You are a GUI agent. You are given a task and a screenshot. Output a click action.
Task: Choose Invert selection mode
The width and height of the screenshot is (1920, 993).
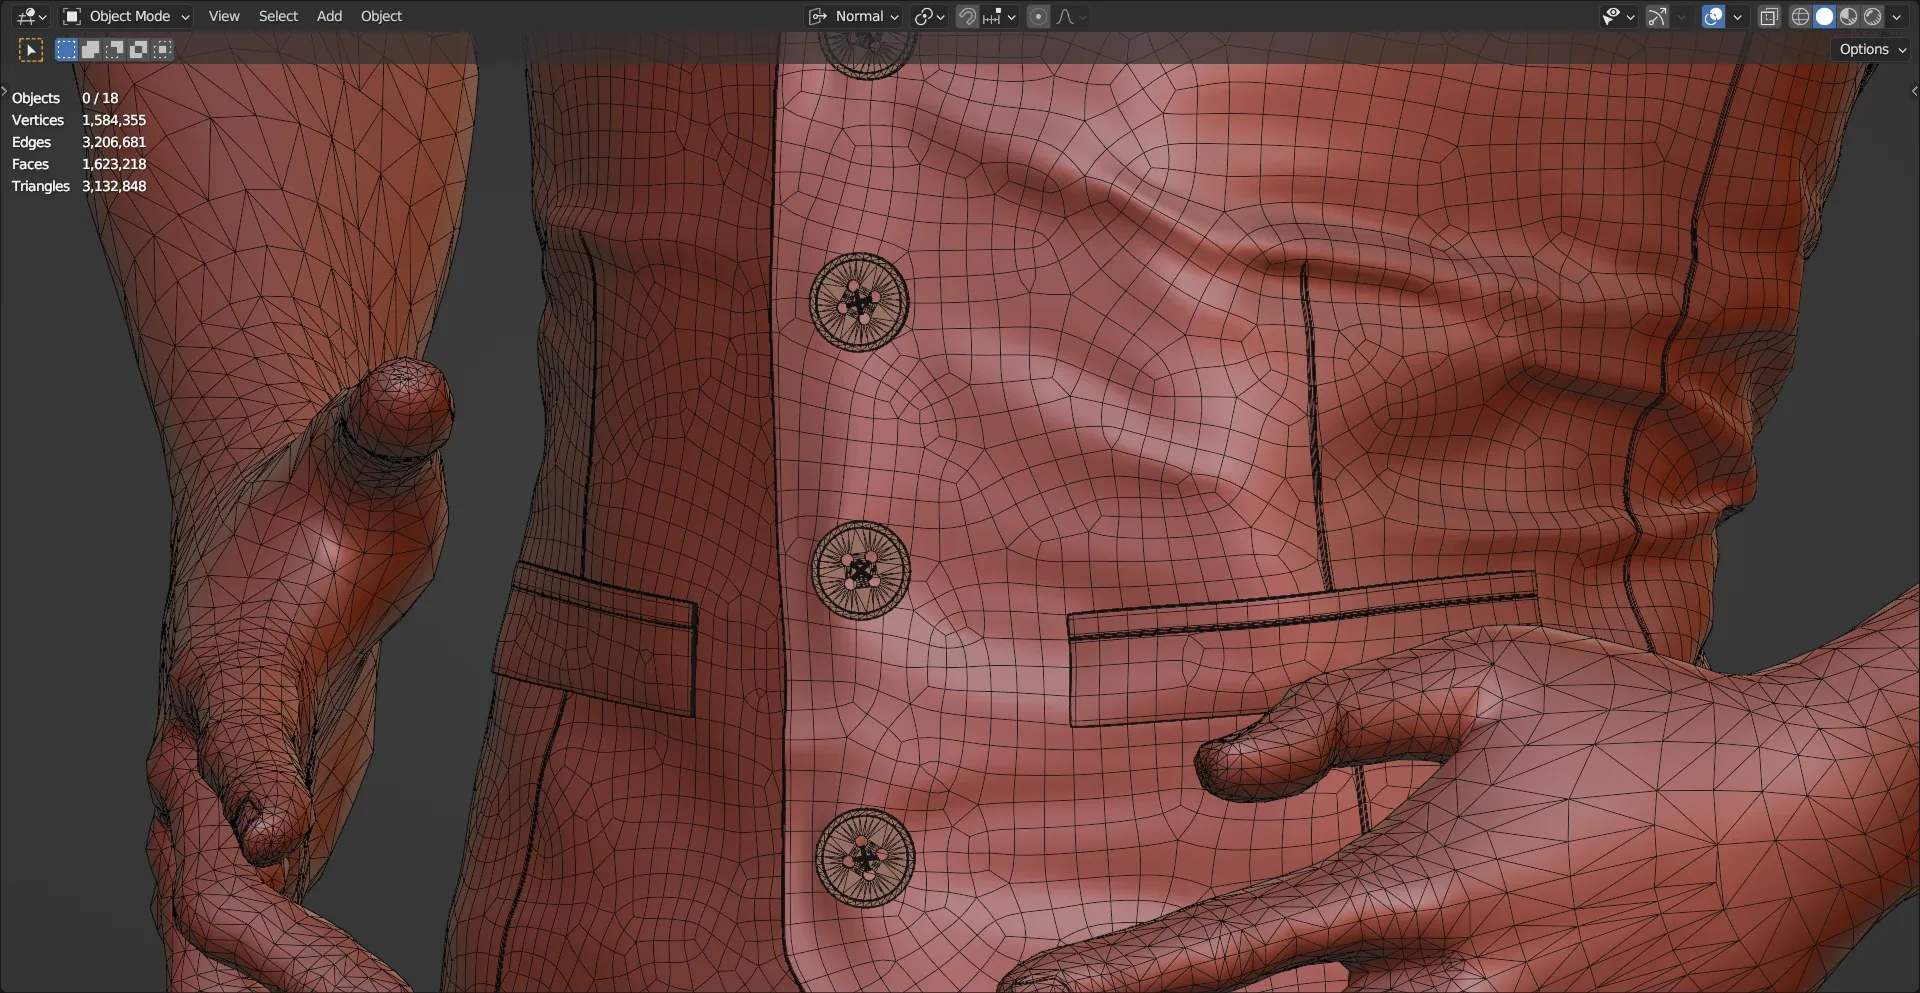[138, 49]
